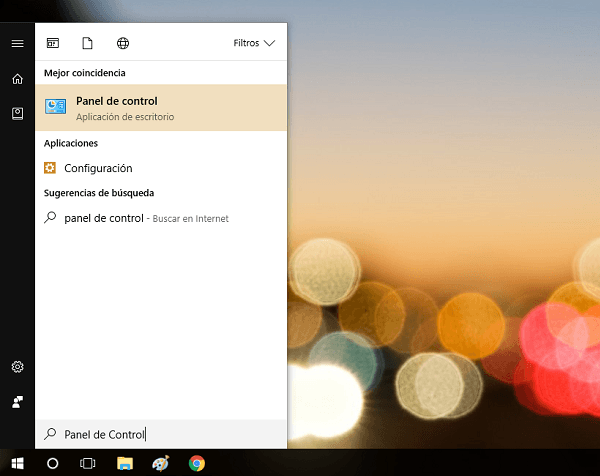Open the Paint app on taskbar
600x476 pixels.
pyautogui.click(x=161, y=463)
